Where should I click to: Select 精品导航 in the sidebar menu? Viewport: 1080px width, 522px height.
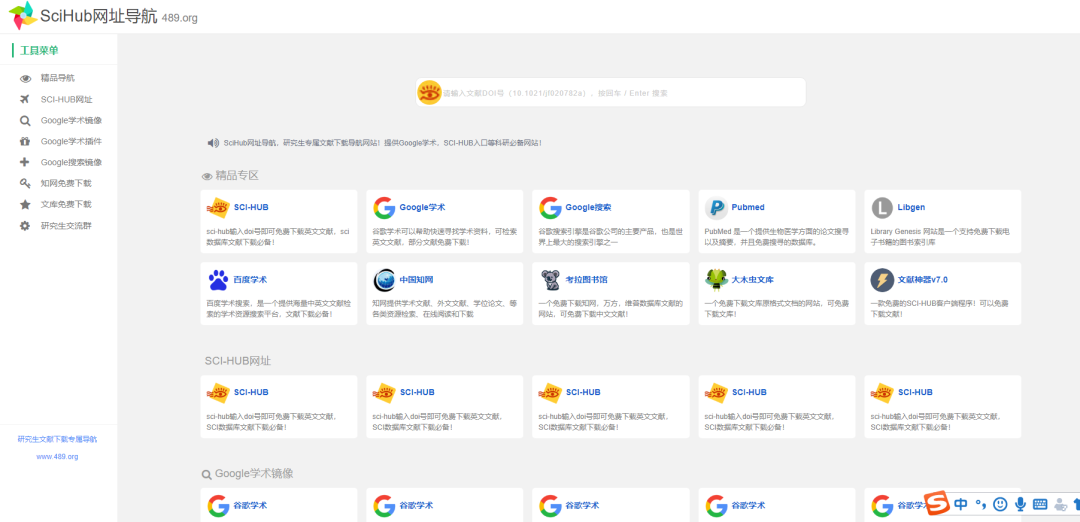click(57, 78)
